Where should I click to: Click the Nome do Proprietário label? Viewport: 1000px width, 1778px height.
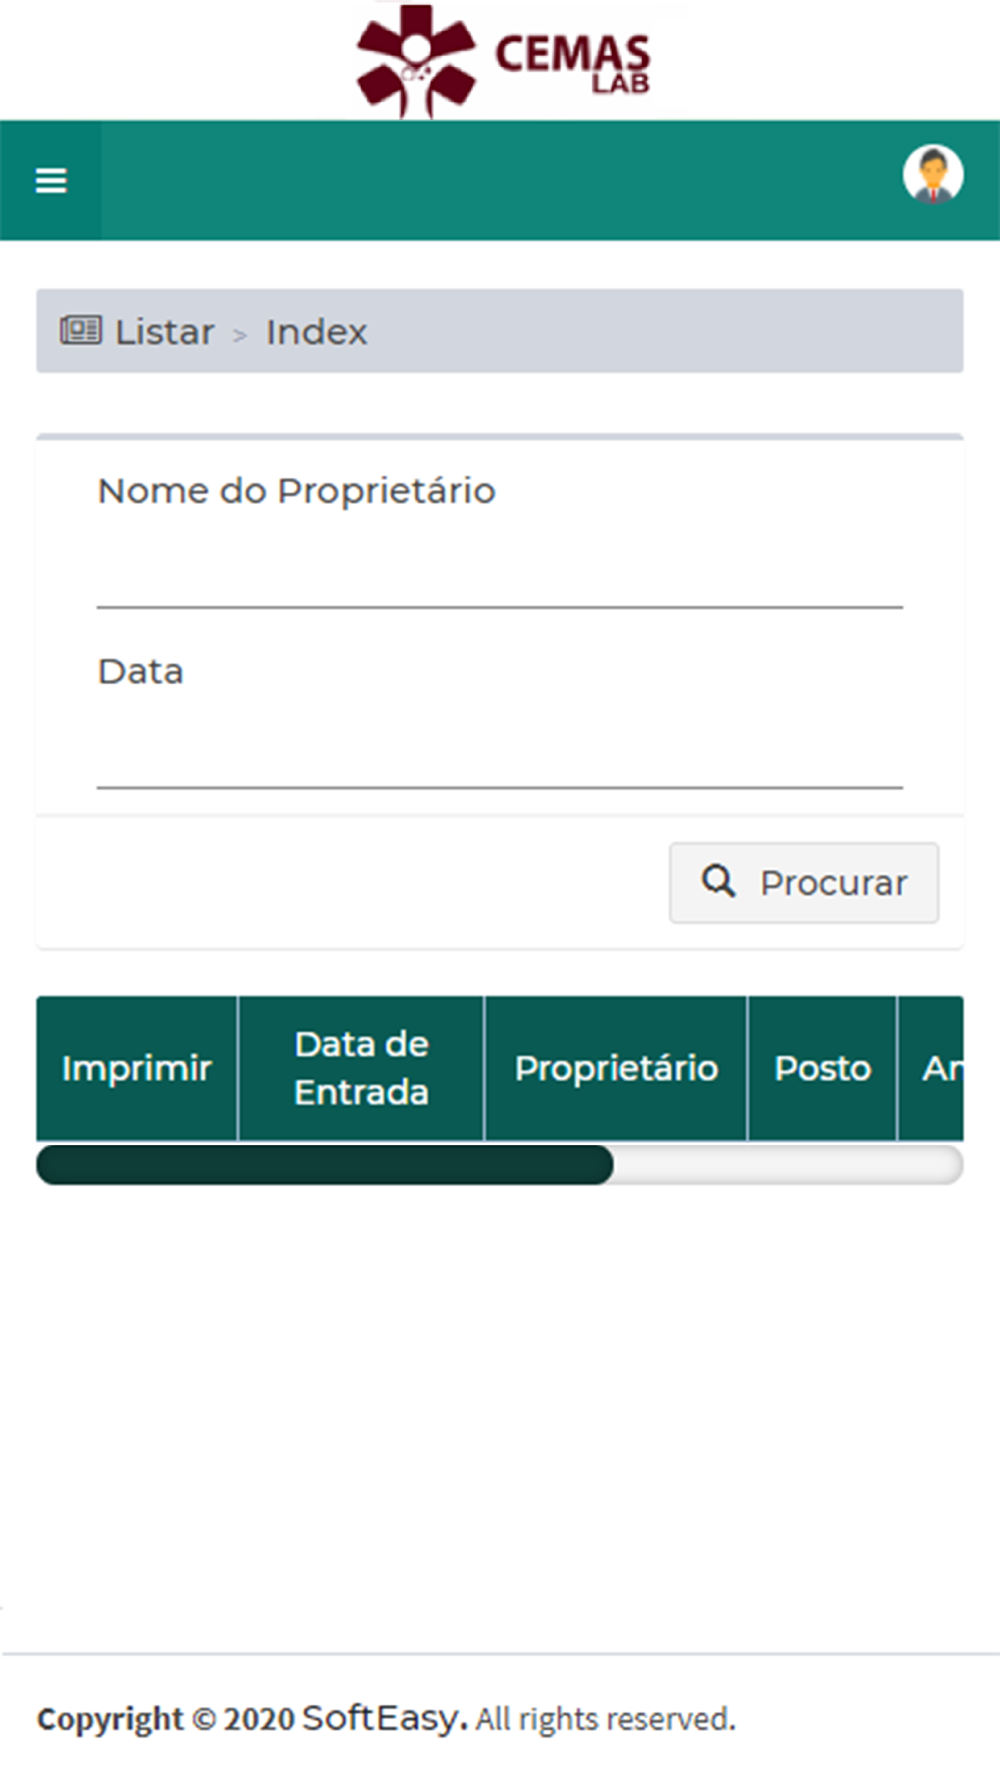[296, 491]
